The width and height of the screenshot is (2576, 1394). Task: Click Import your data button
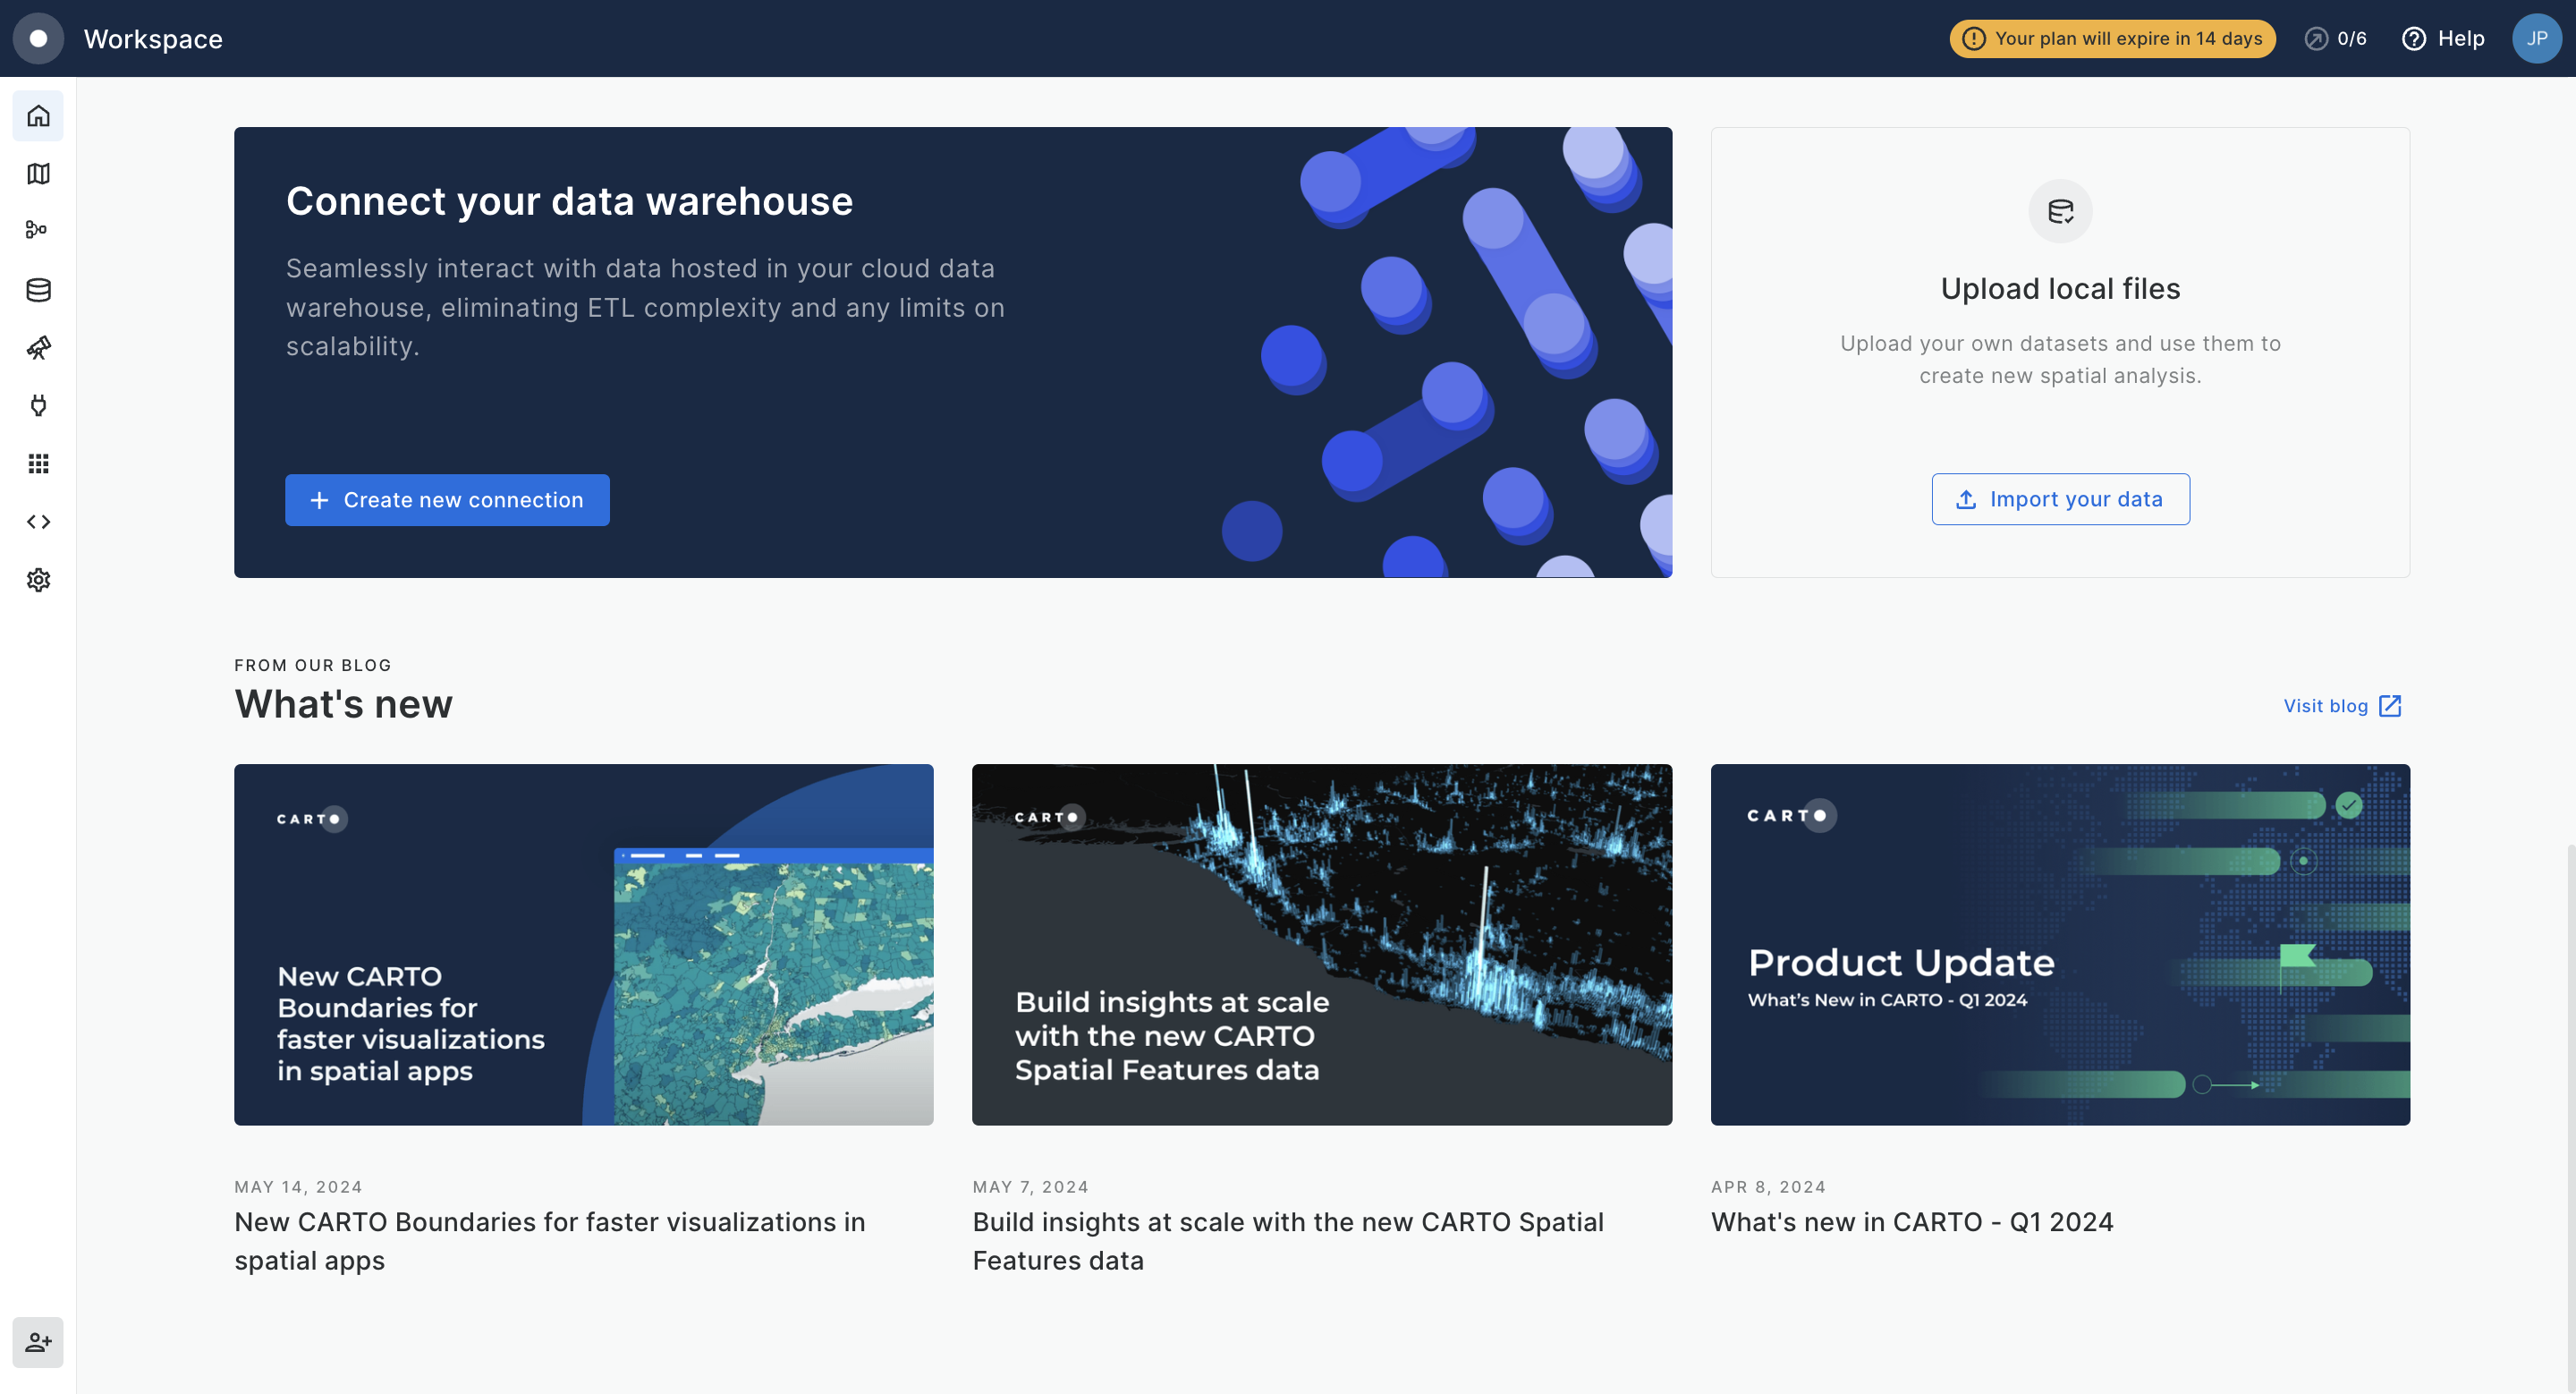click(2060, 499)
